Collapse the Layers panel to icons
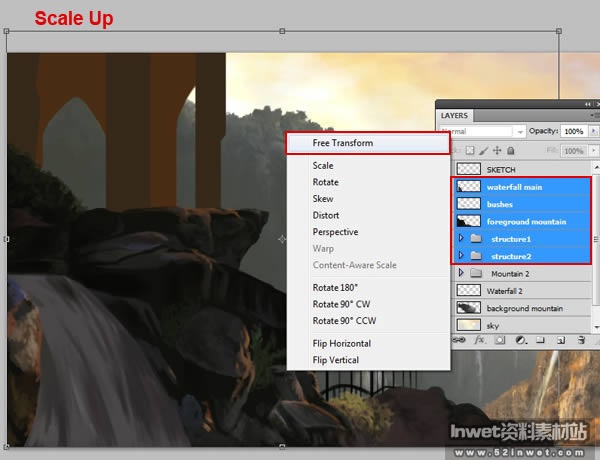This screenshot has height=460, width=600. tap(588, 104)
